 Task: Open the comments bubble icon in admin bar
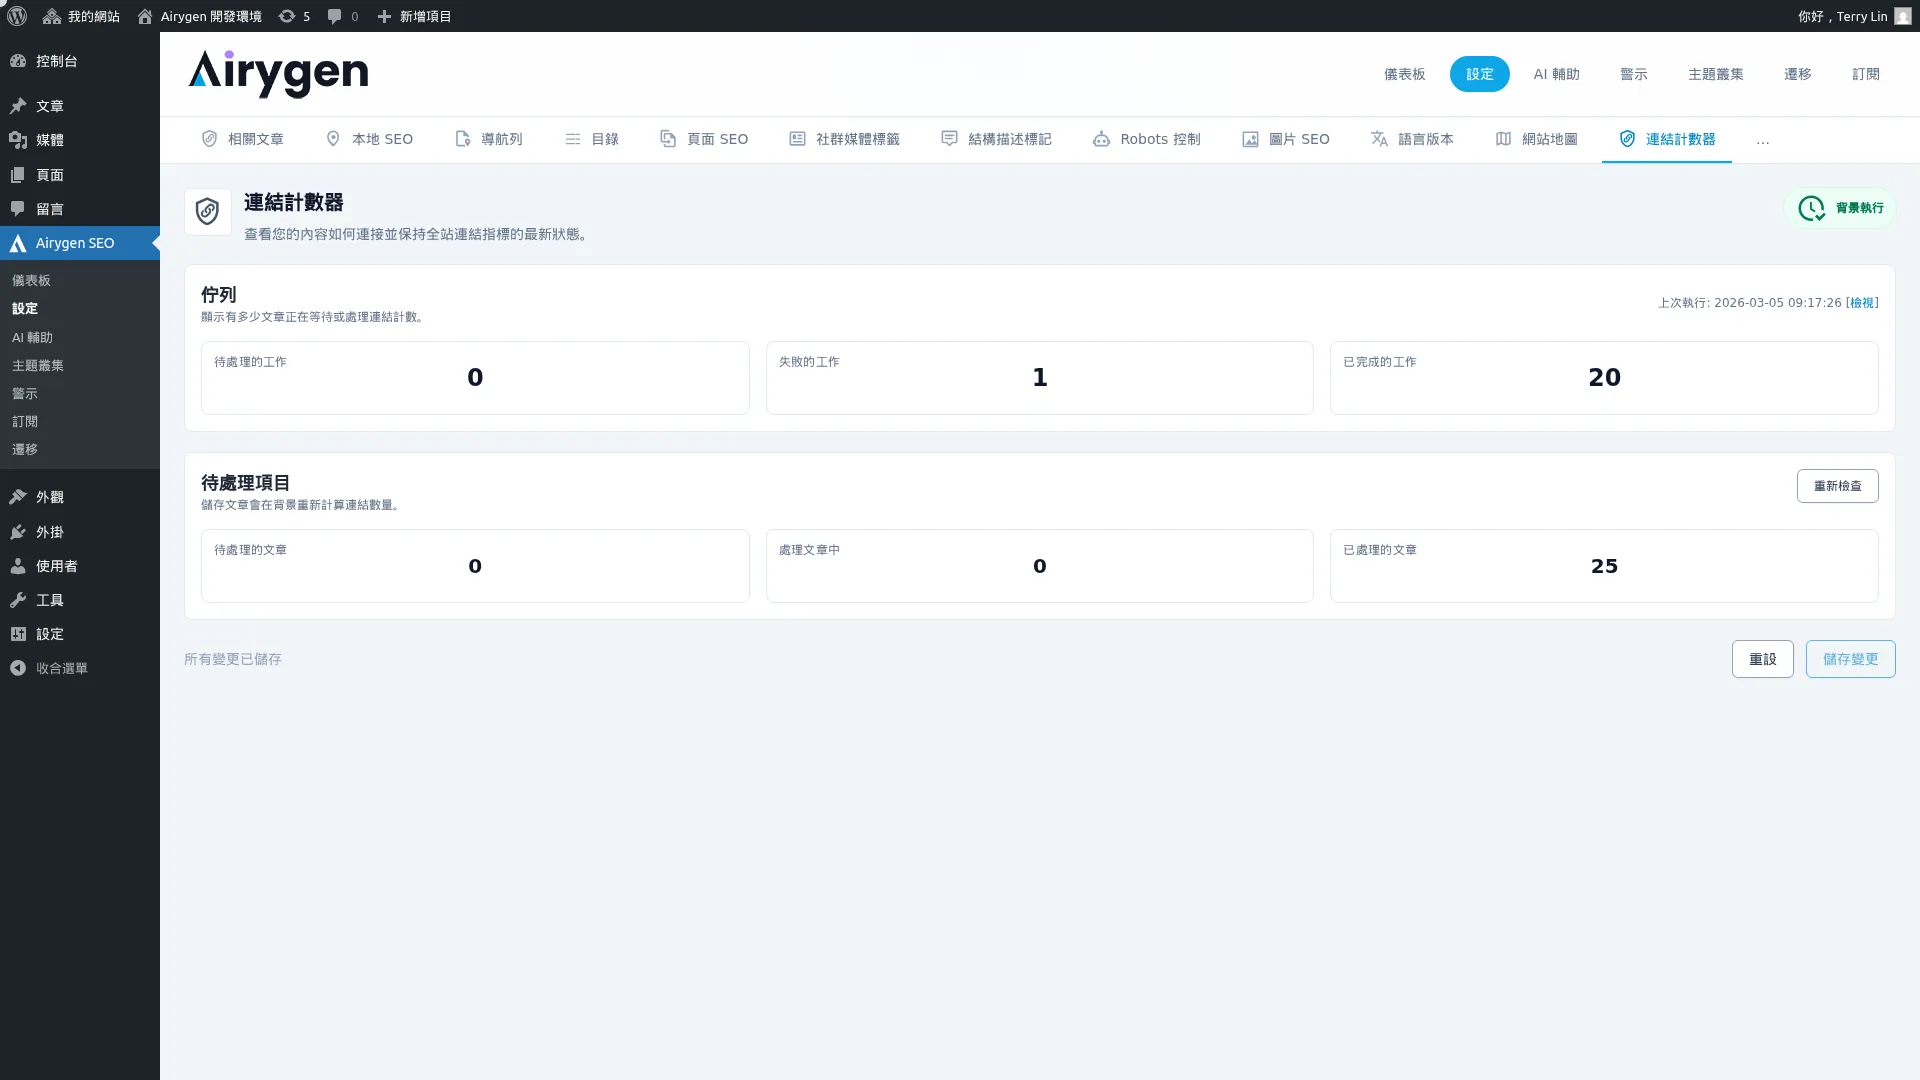(x=335, y=16)
